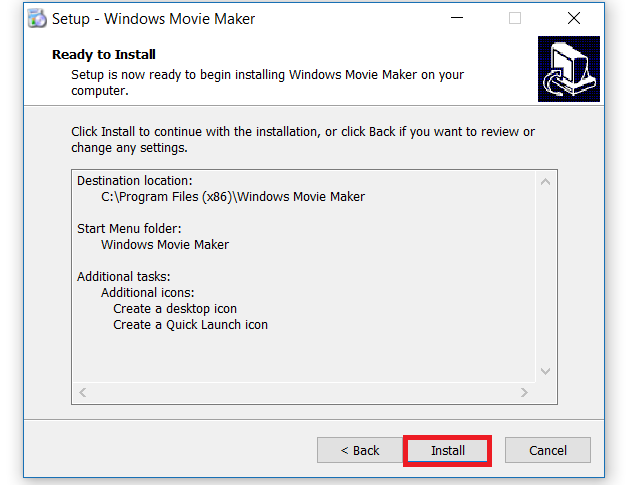Click the setup icon in title bar
Viewport: 630px width, 485px height.
37,18
